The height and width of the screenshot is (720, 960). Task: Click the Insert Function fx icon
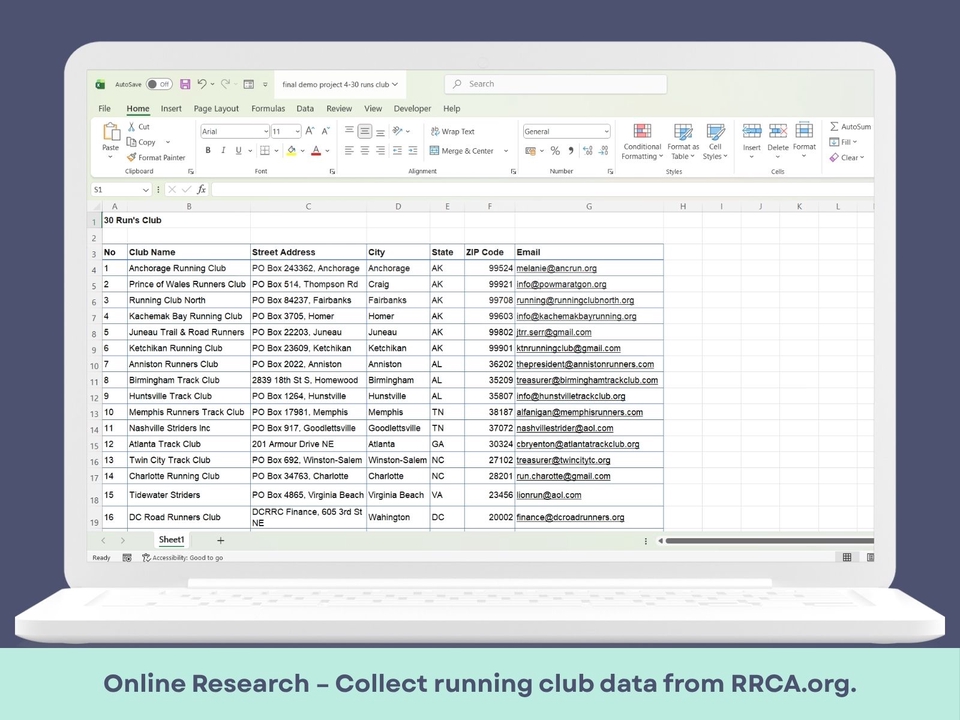(201, 189)
